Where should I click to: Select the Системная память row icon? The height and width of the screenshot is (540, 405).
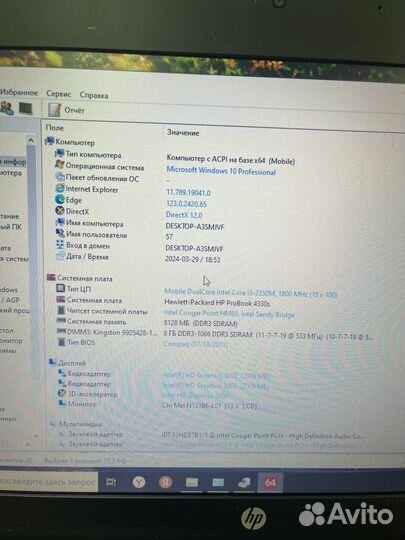pyautogui.click(x=61, y=321)
